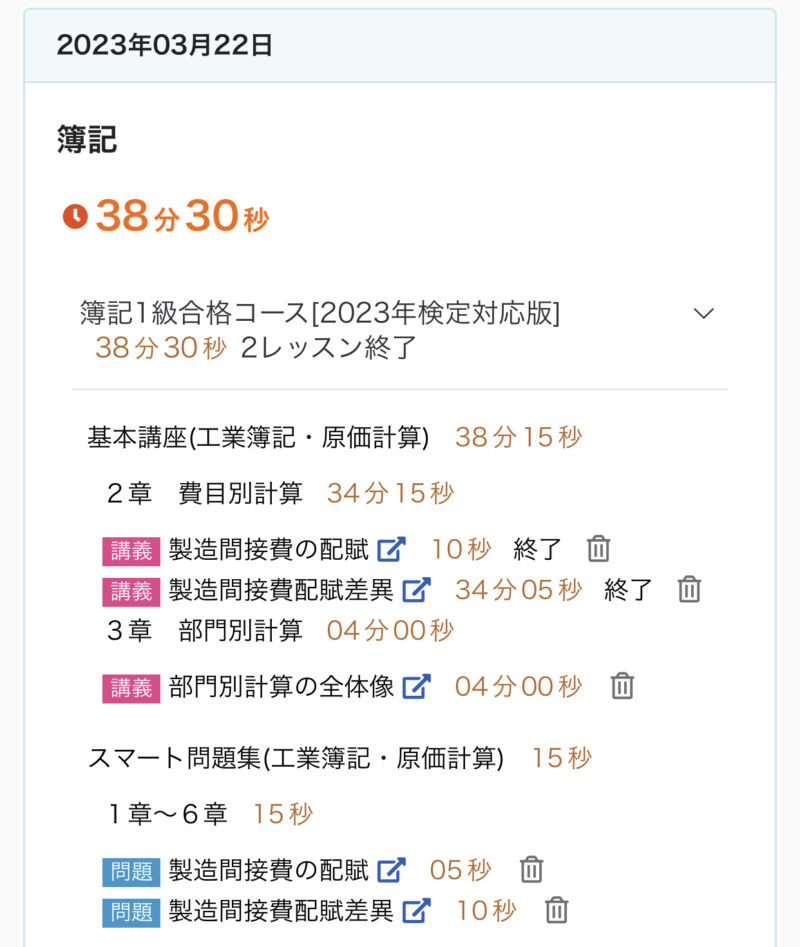Delete the 製造間接費配賦差異 problem record

556,911
